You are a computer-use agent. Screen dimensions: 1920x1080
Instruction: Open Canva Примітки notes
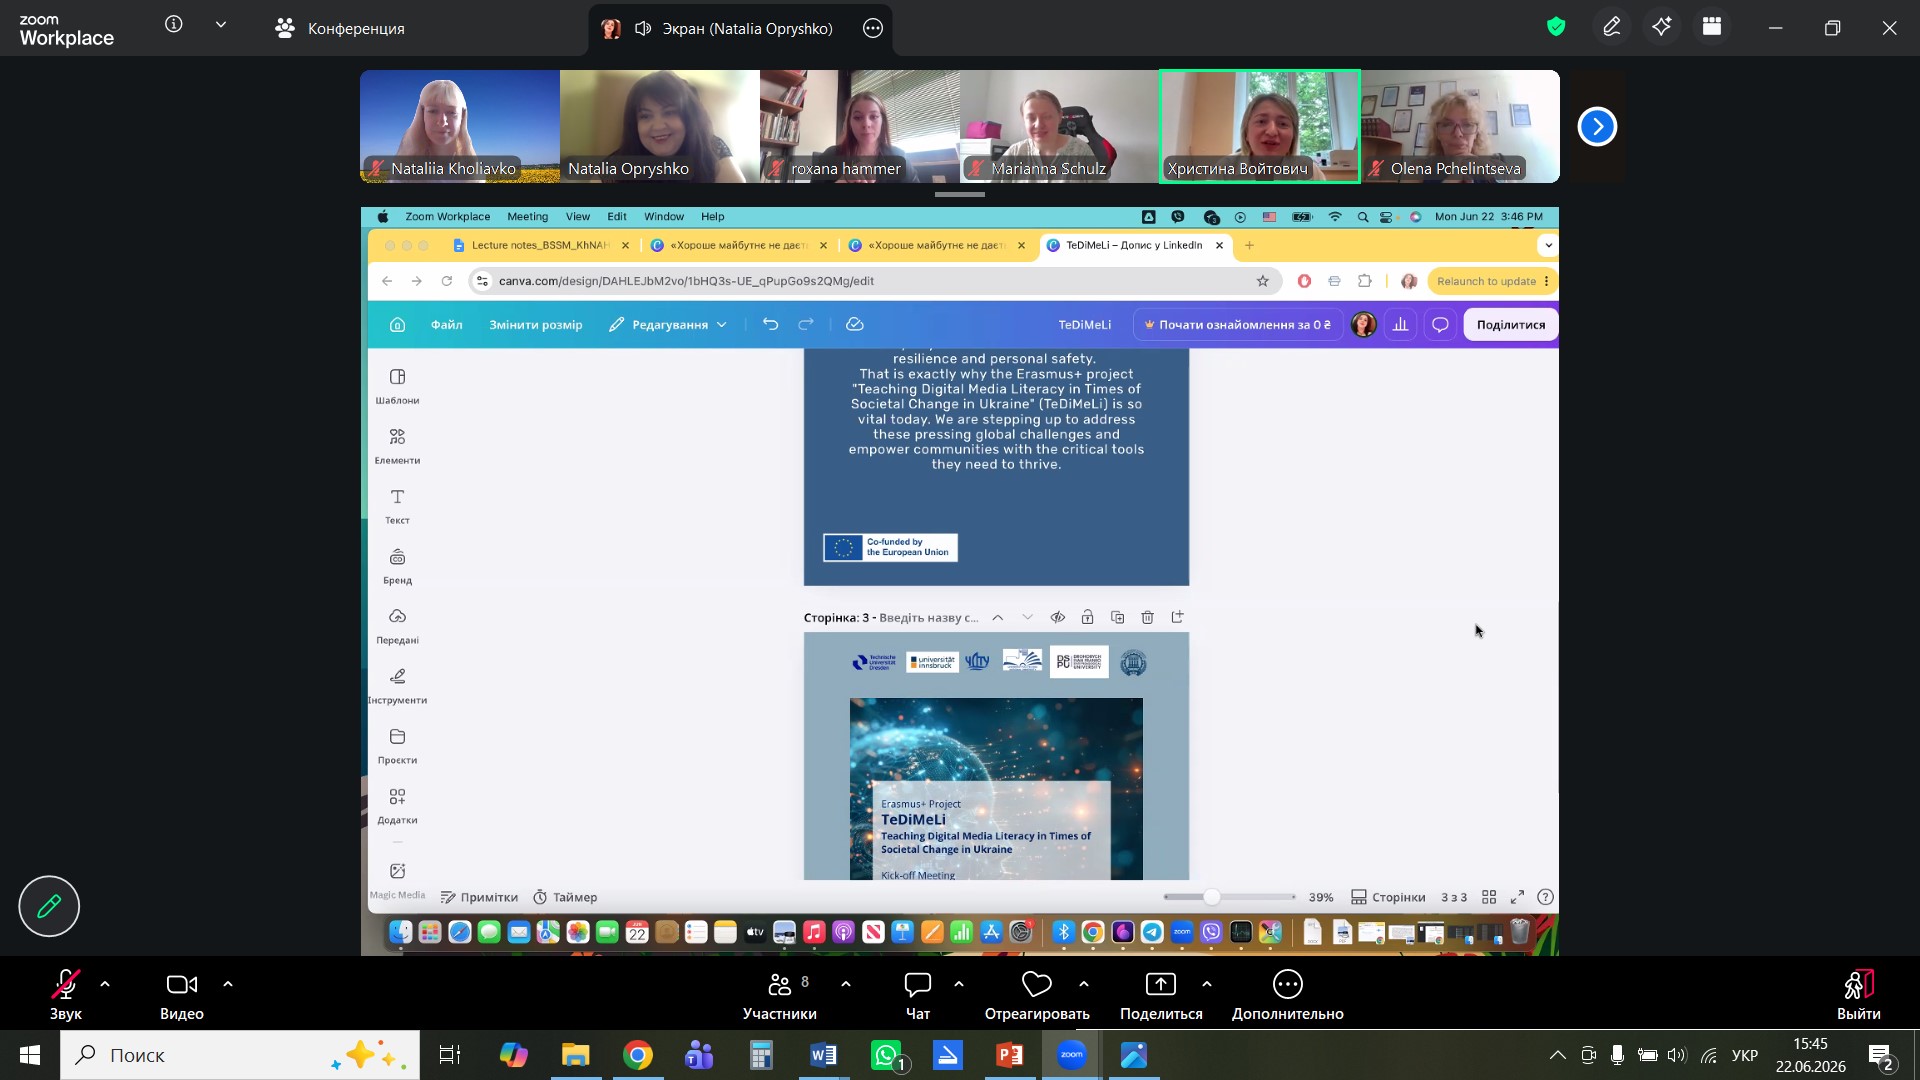(480, 897)
